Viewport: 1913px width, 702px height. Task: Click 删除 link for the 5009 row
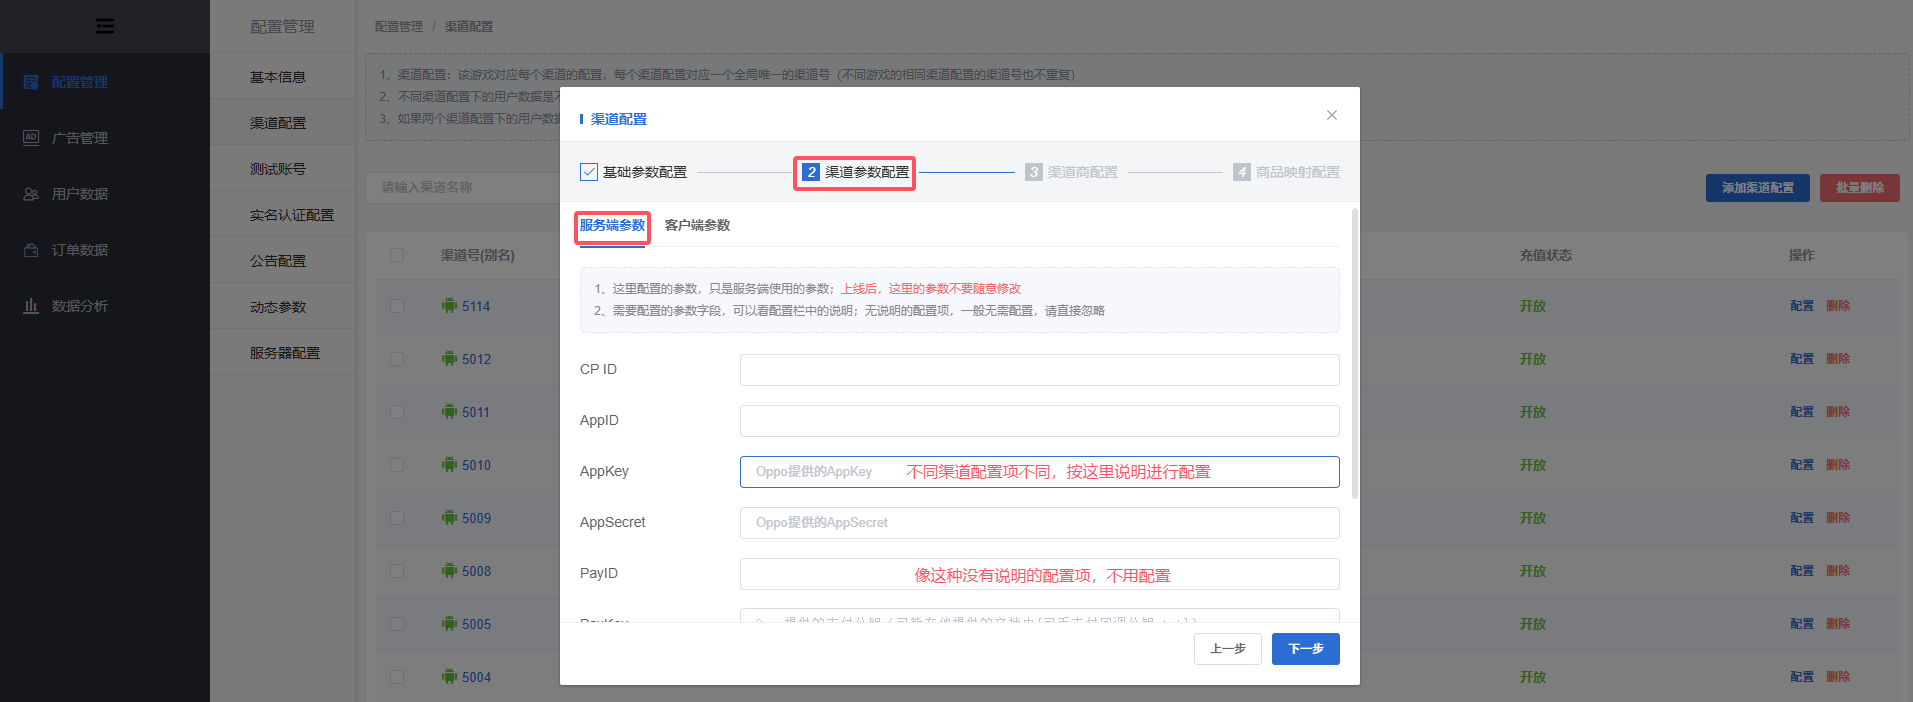pyautogui.click(x=1838, y=518)
